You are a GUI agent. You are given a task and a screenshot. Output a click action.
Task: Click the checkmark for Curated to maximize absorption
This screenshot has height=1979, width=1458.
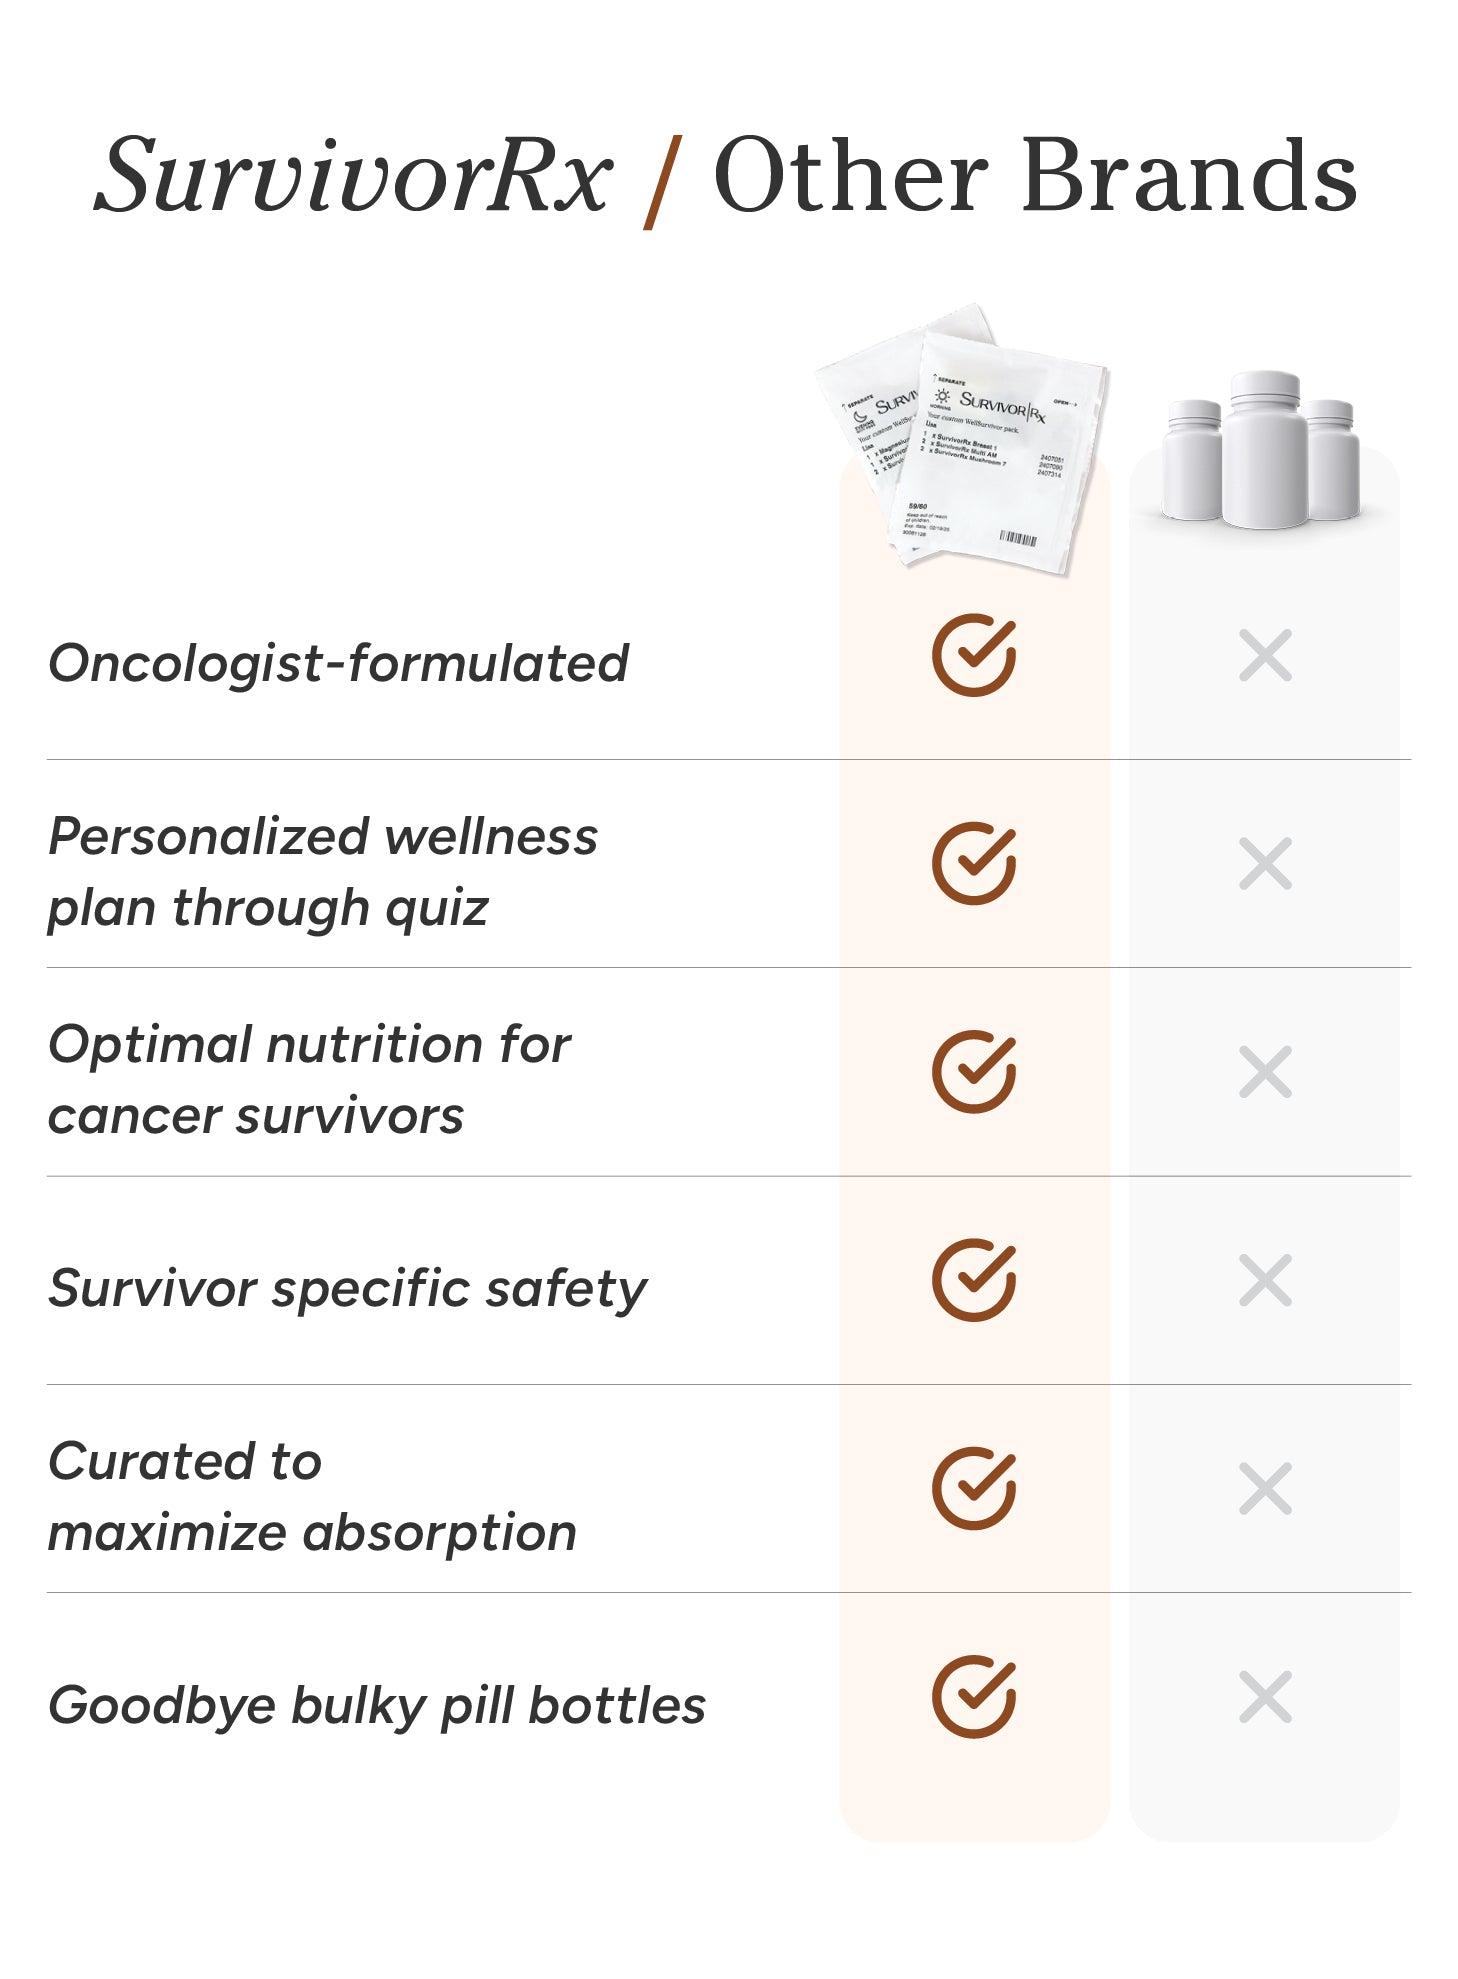pos(973,1489)
